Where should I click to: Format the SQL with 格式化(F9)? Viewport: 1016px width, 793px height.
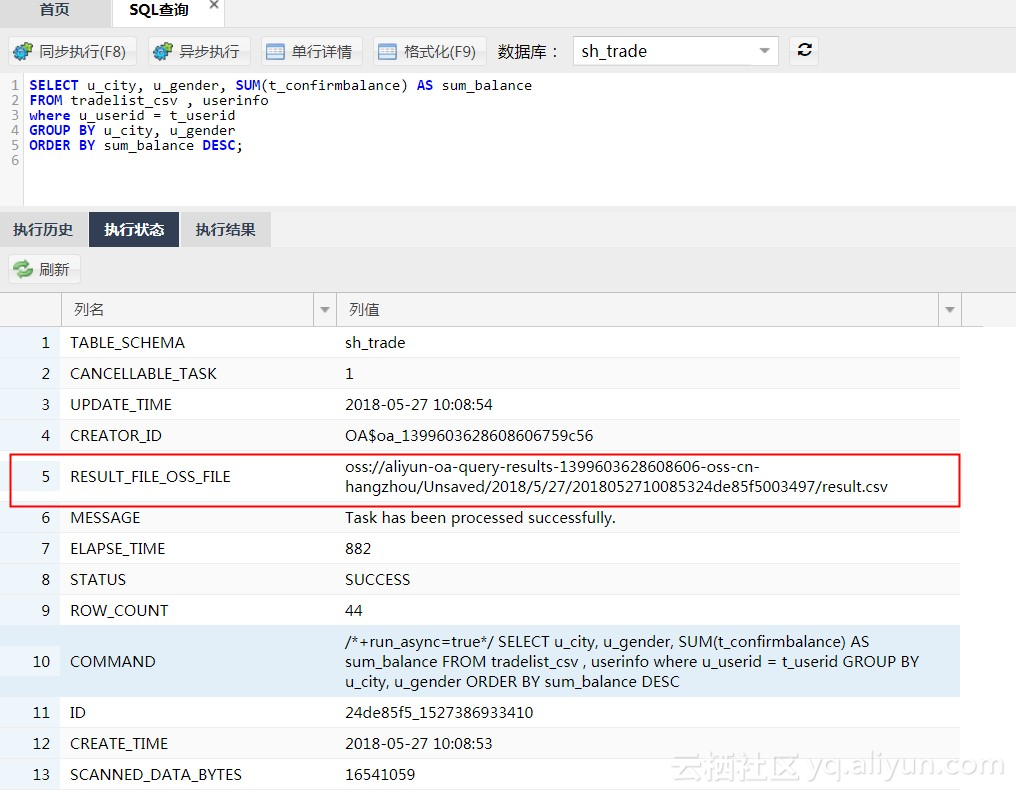pyautogui.click(x=429, y=51)
